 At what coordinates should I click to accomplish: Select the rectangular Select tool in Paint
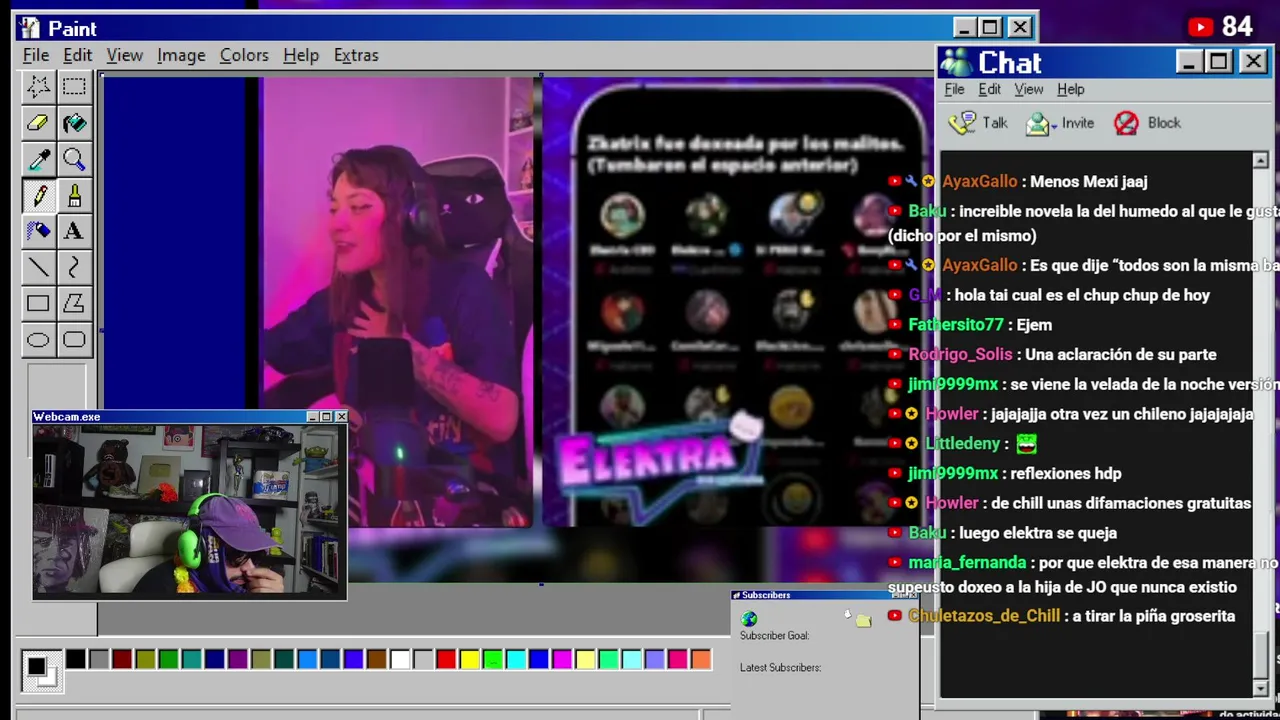pyautogui.click(x=74, y=87)
